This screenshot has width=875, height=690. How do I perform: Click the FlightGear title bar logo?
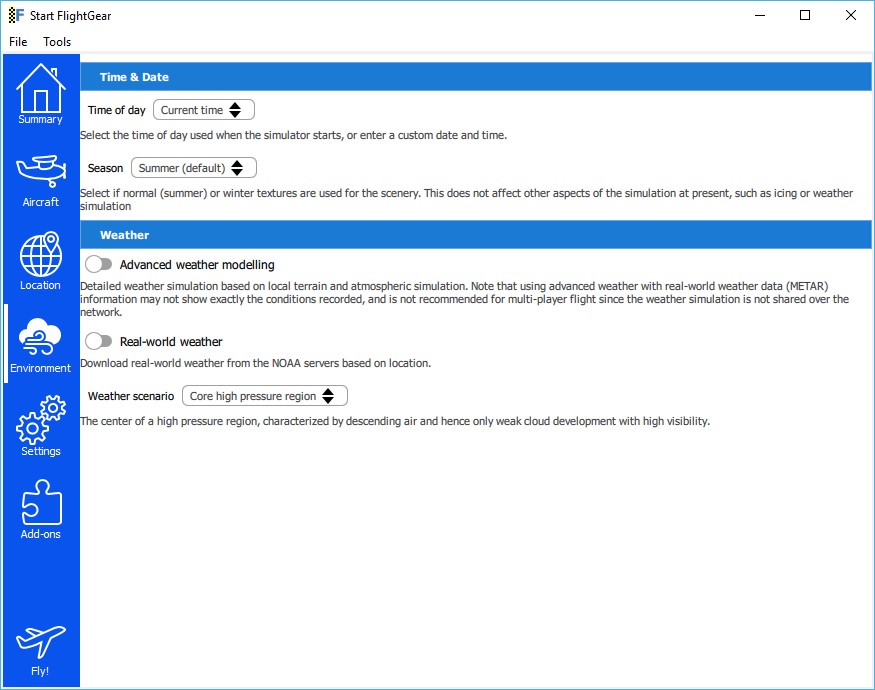click(x=16, y=15)
